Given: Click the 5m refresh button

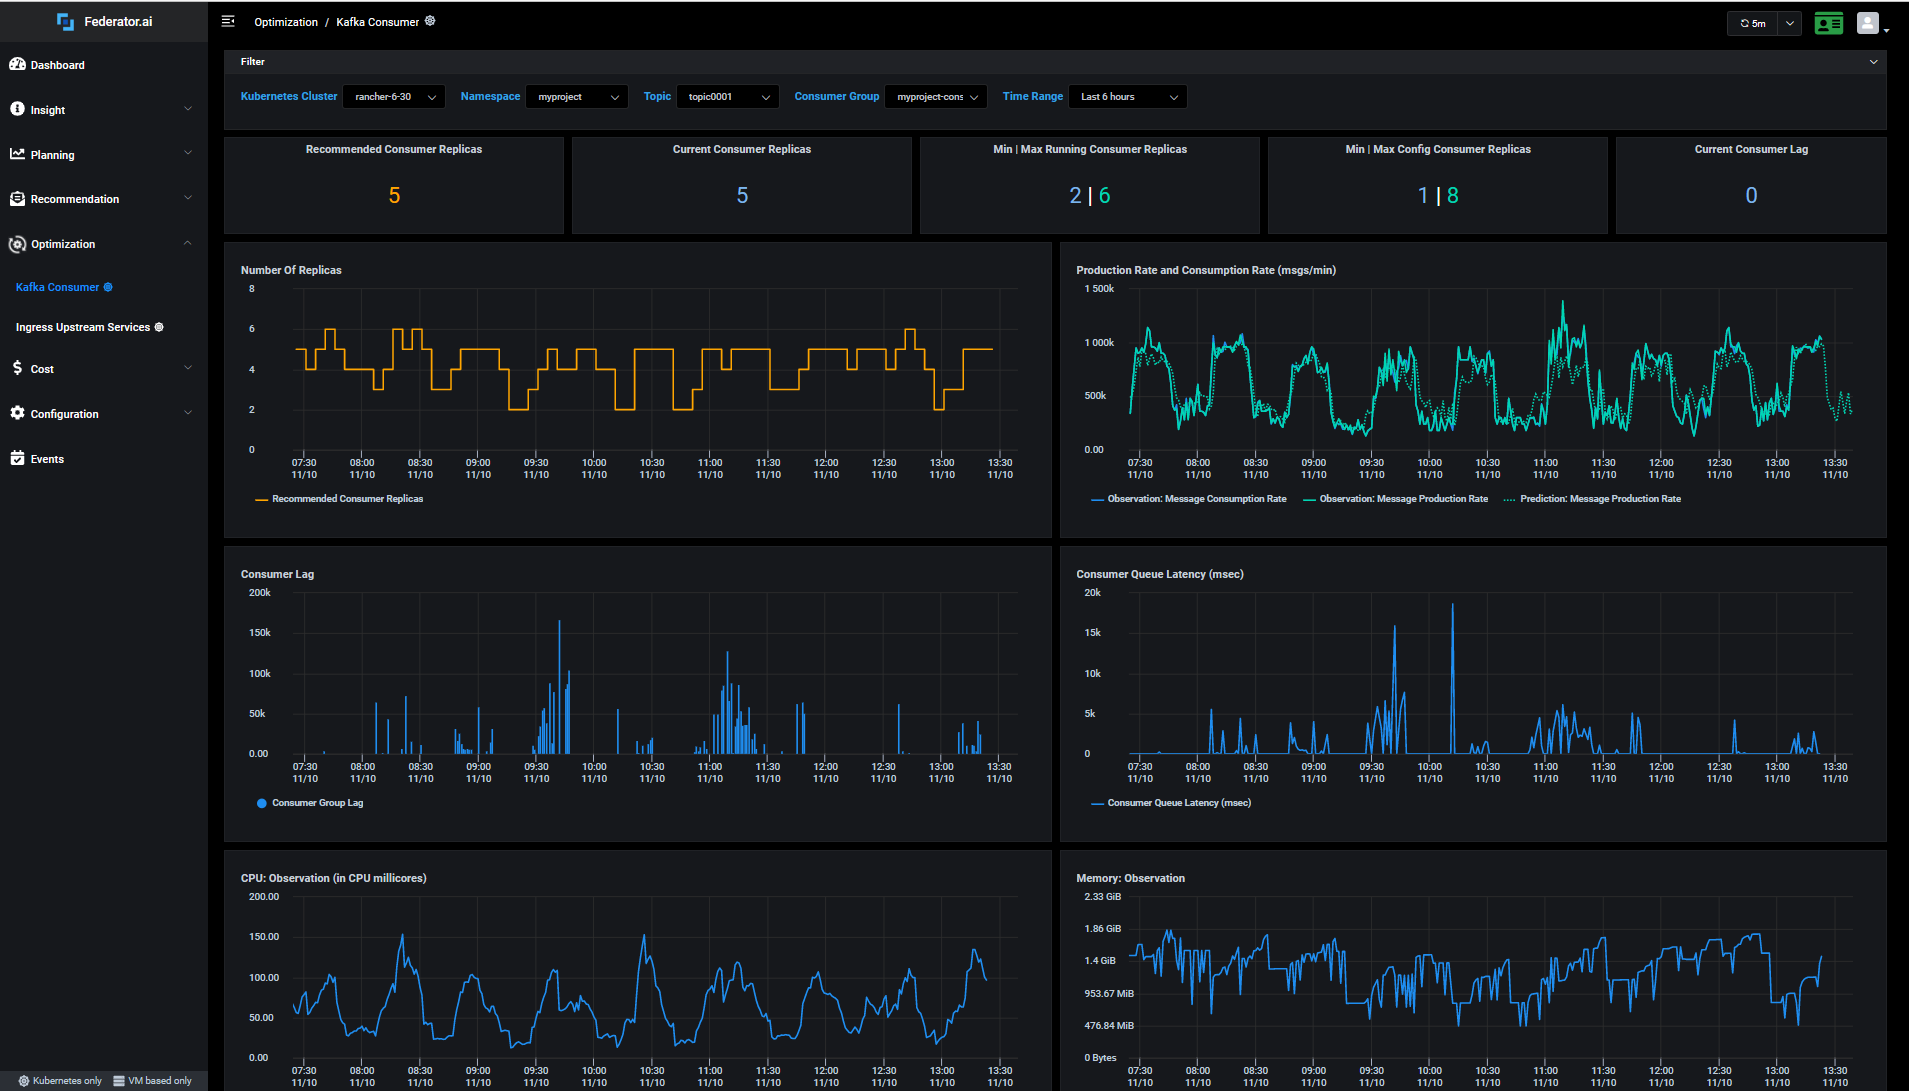Looking at the screenshot, I should (1753, 23).
